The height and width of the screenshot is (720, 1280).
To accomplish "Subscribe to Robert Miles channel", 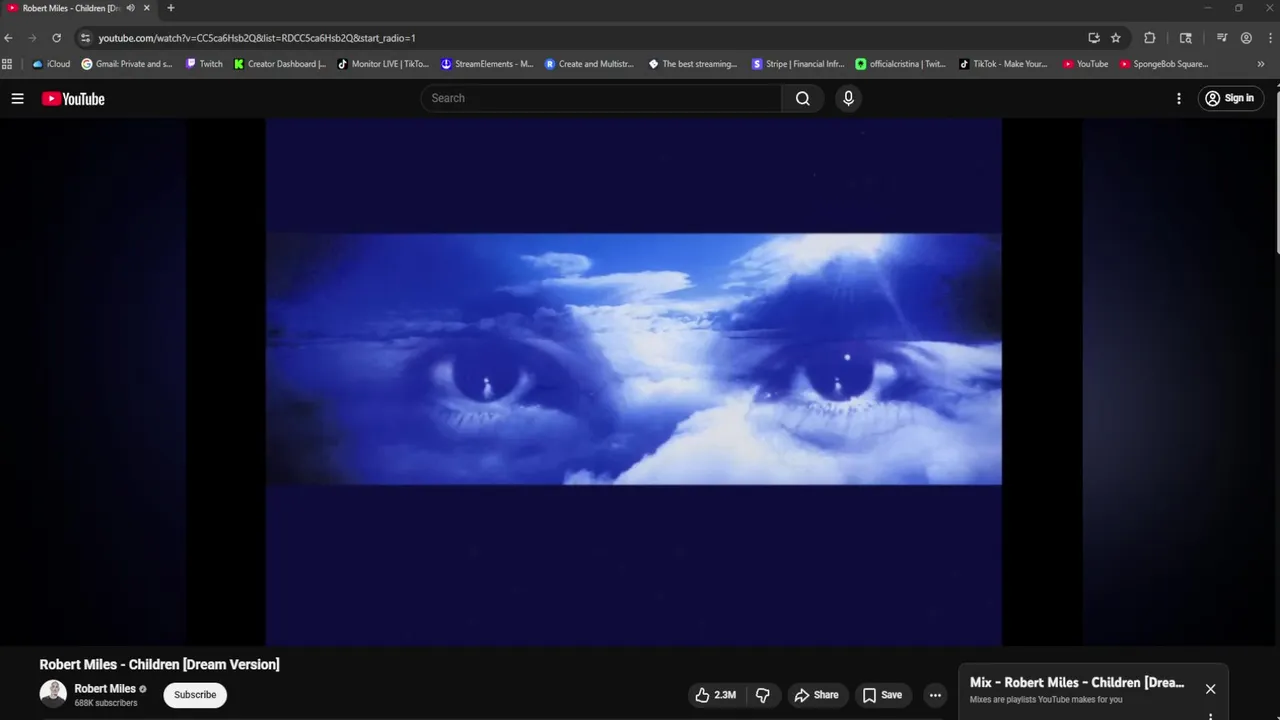I will pos(195,695).
